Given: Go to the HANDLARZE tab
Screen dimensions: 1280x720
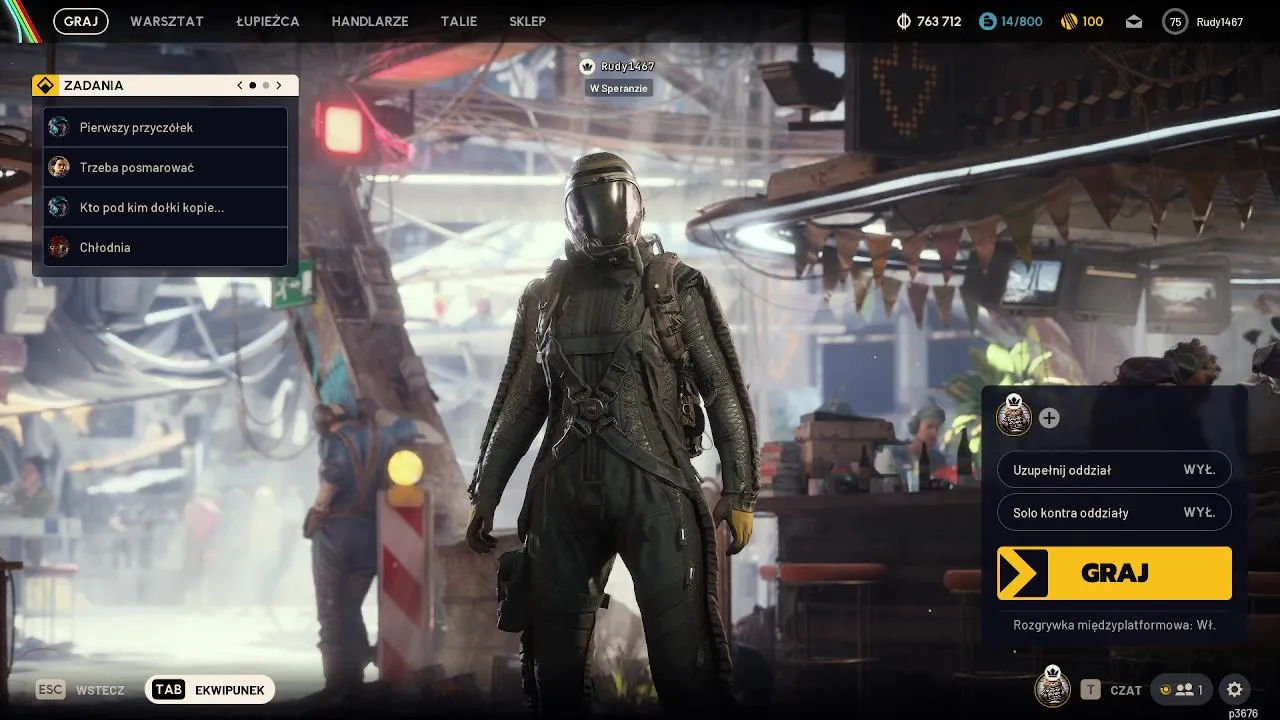Looking at the screenshot, I should point(370,21).
